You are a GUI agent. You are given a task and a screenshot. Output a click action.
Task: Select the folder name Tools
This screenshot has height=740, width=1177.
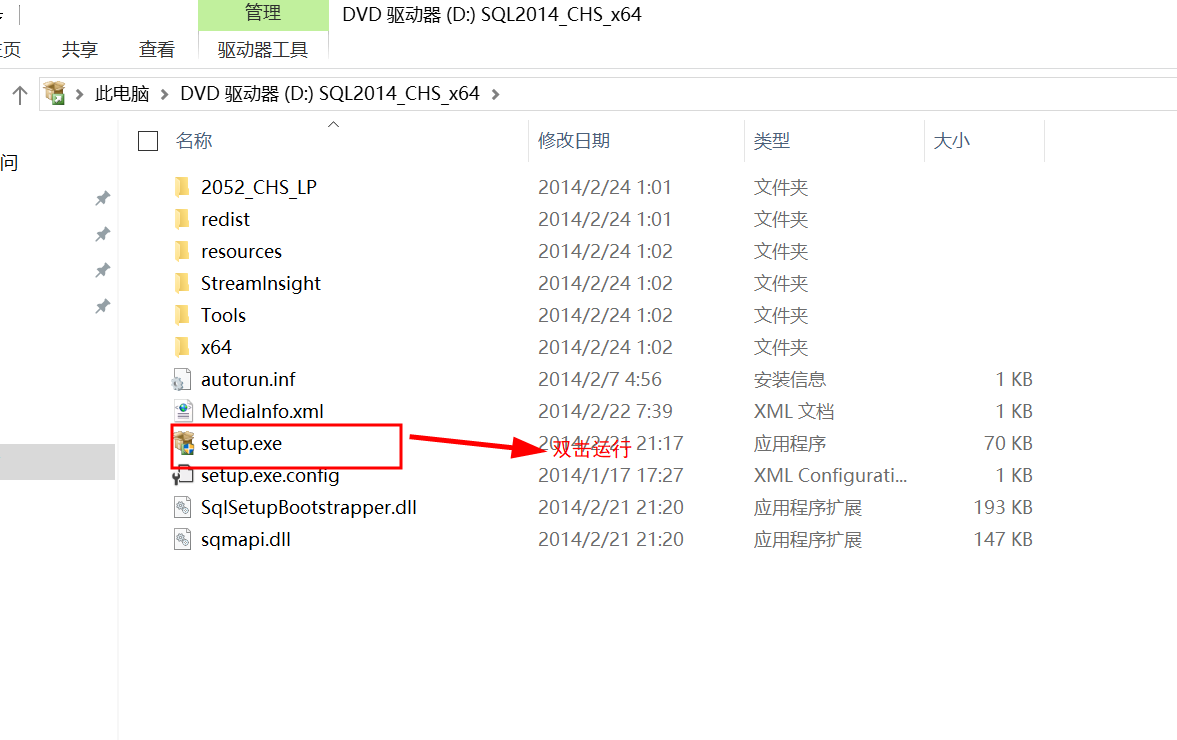[x=223, y=315]
